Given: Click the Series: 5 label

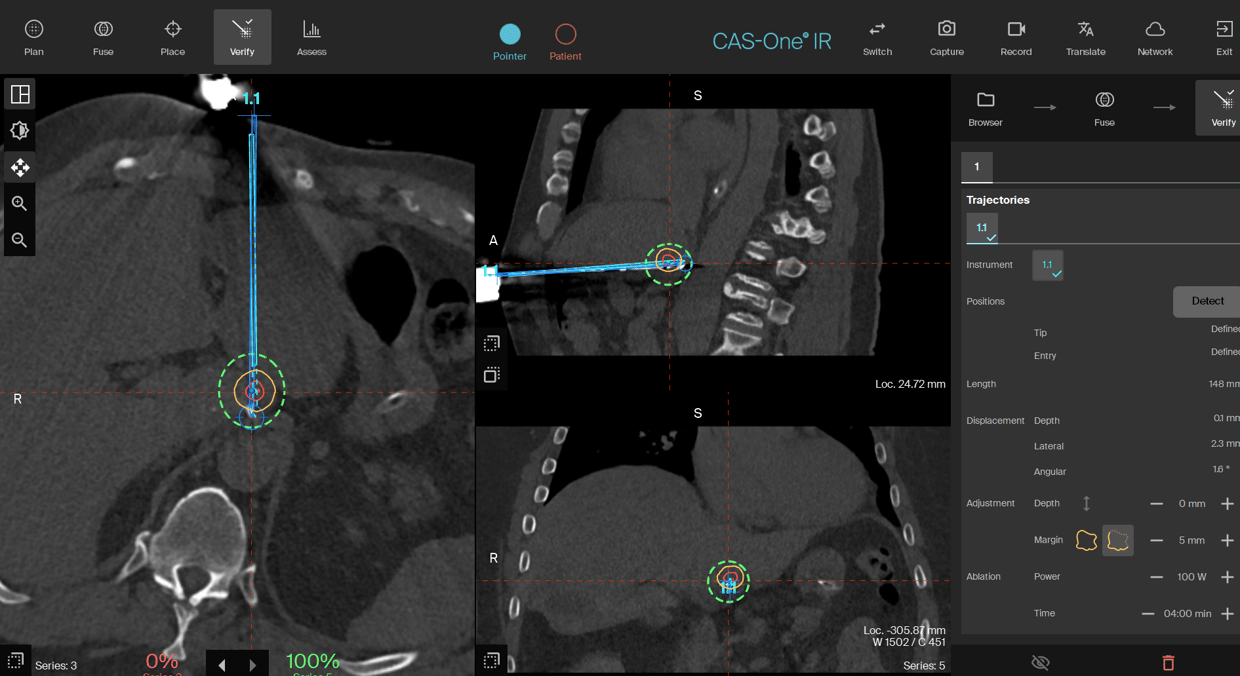Looking at the screenshot, I should [x=924, y=666].
